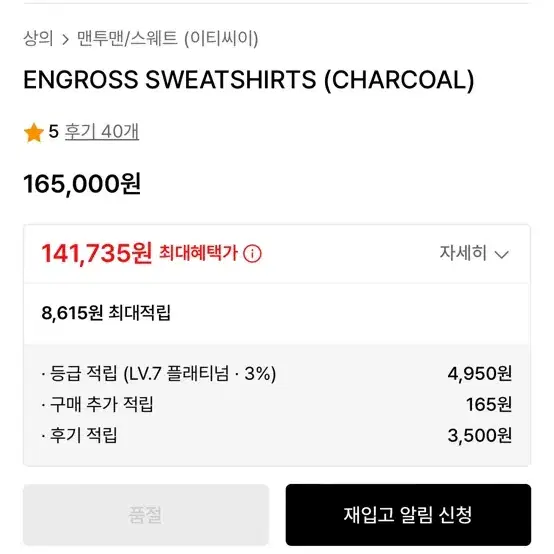Click the 3,500원 review reward amount
This screenshot has height=554, width=554.
tap(479, 435)
